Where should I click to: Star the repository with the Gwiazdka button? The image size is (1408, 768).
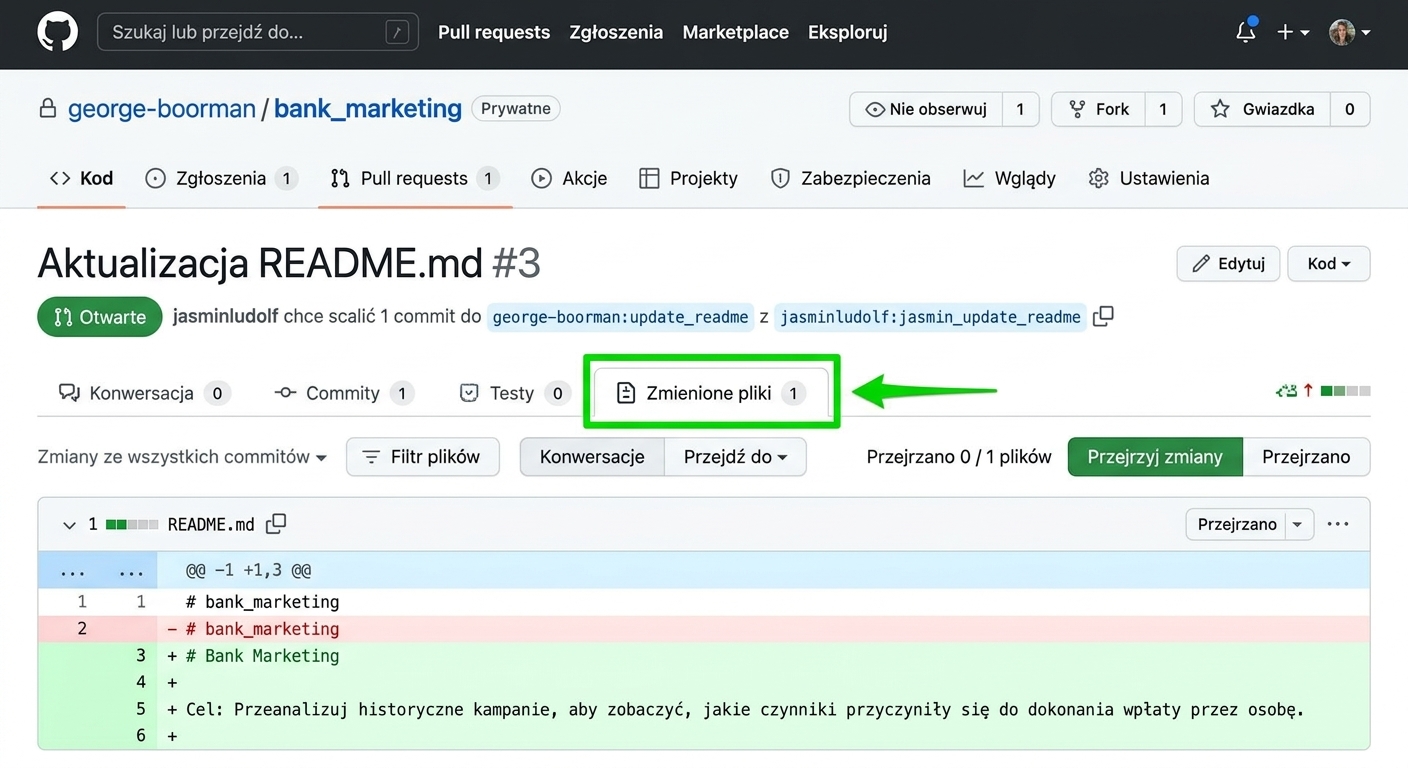(1262, 109)
